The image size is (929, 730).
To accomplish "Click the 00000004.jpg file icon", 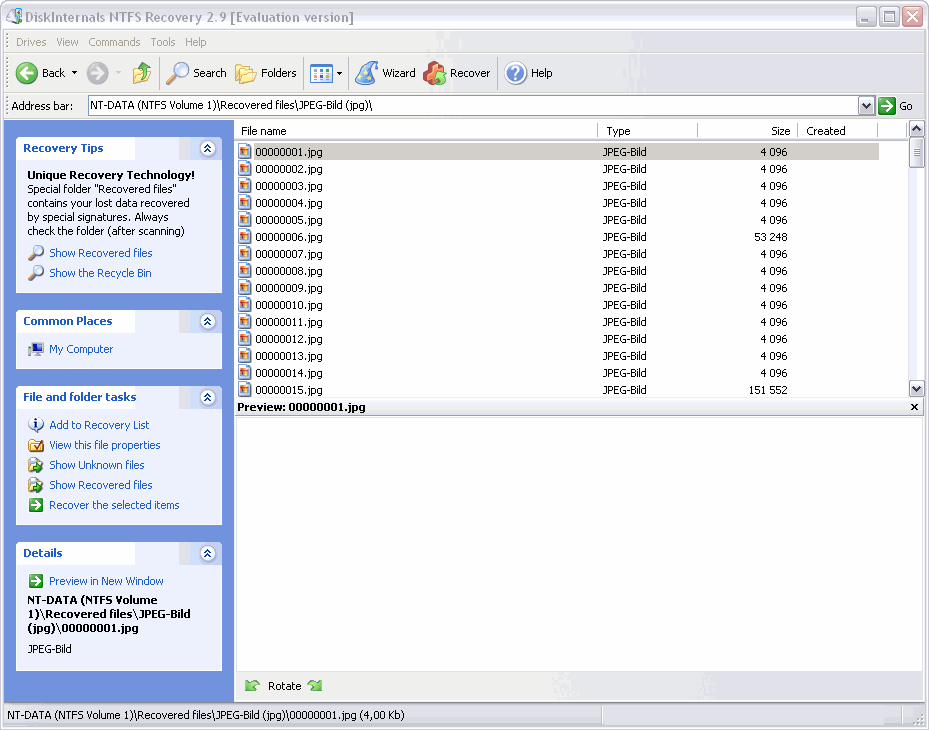I will [245, 203].
